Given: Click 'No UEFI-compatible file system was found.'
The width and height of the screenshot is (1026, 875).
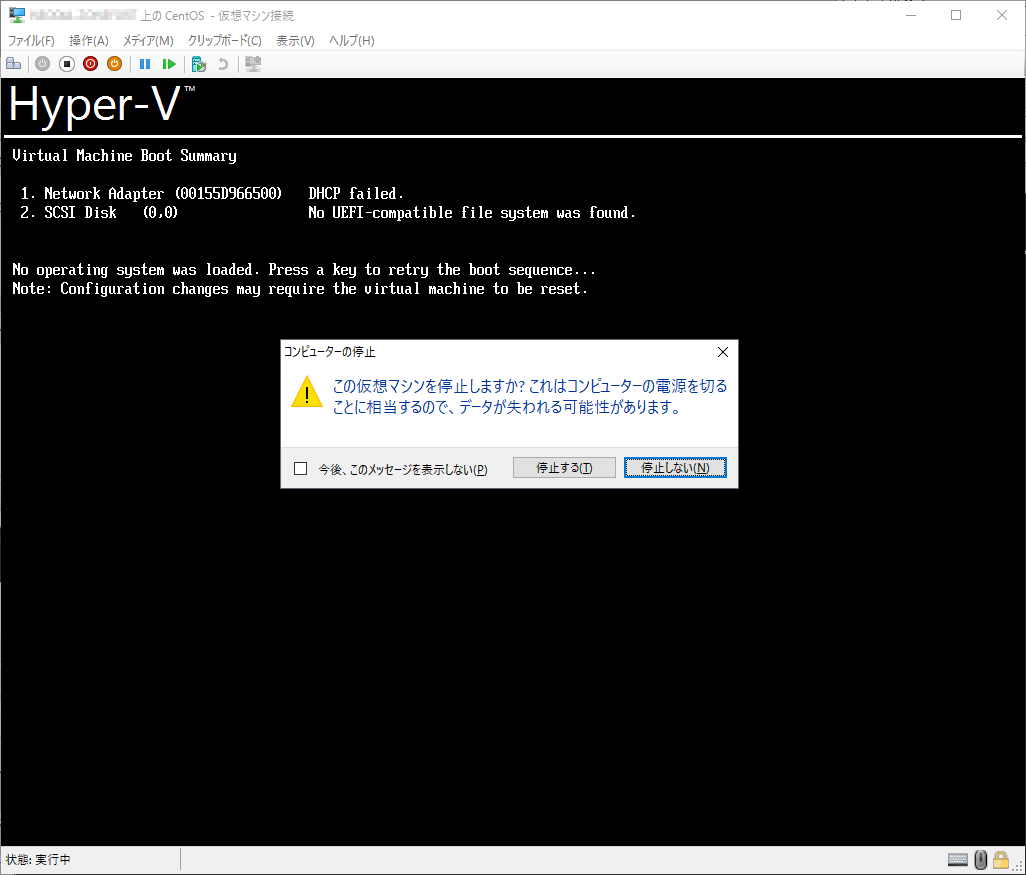Looking at the screenshot, I should tap(472, 213).
